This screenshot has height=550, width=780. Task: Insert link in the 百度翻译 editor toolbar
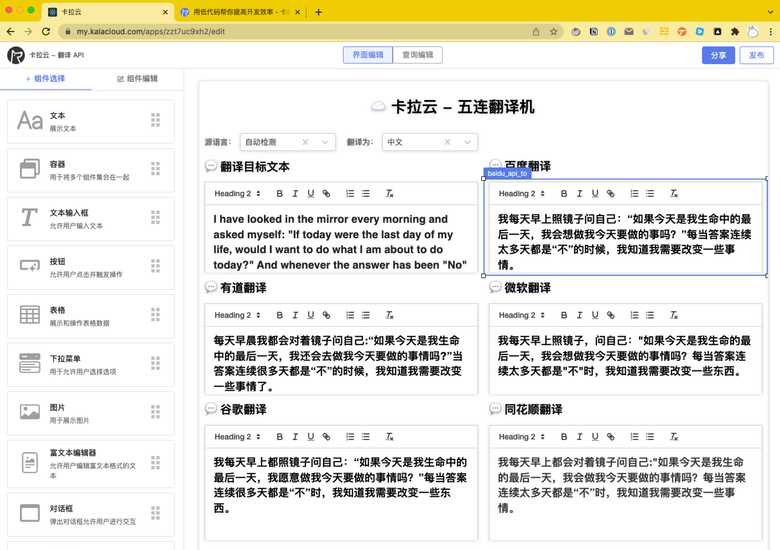[x=611, y=193]
